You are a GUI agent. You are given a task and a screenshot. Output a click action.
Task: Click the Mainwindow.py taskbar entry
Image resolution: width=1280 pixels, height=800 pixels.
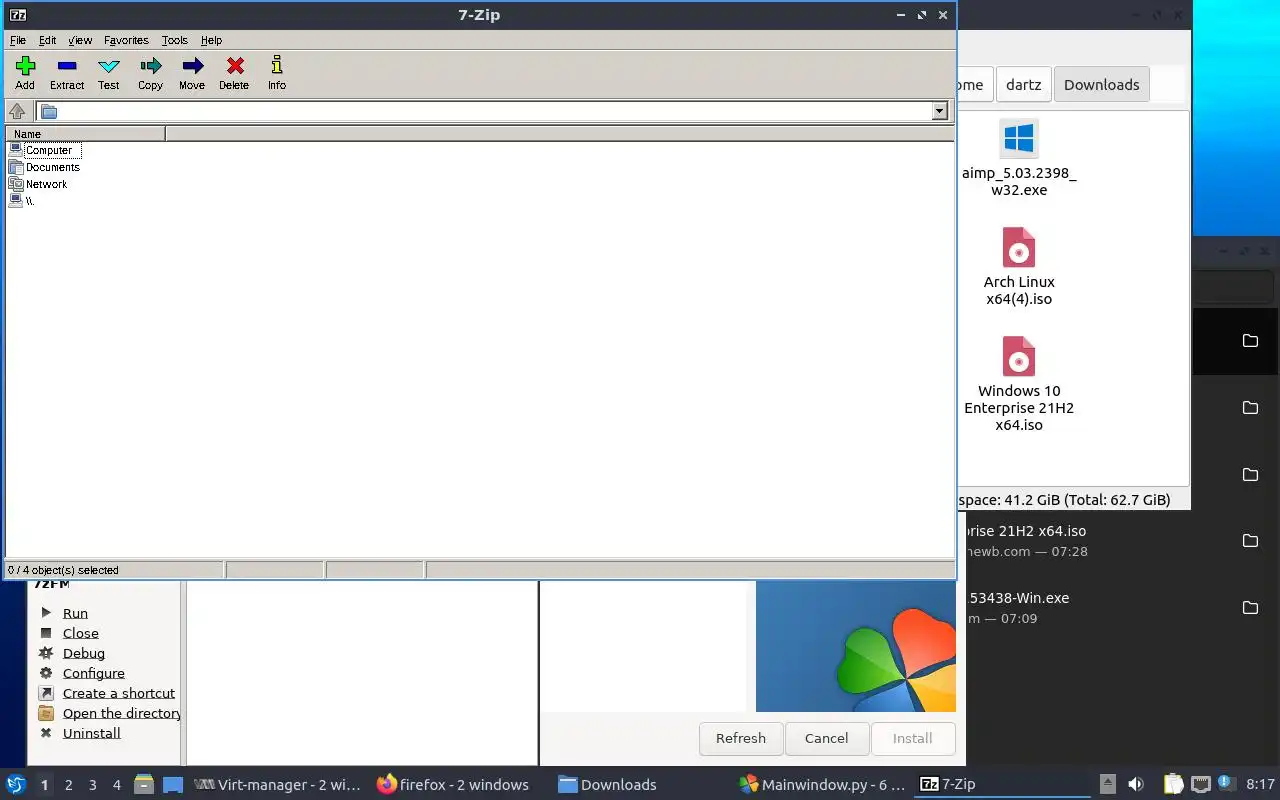click(822, 785)
